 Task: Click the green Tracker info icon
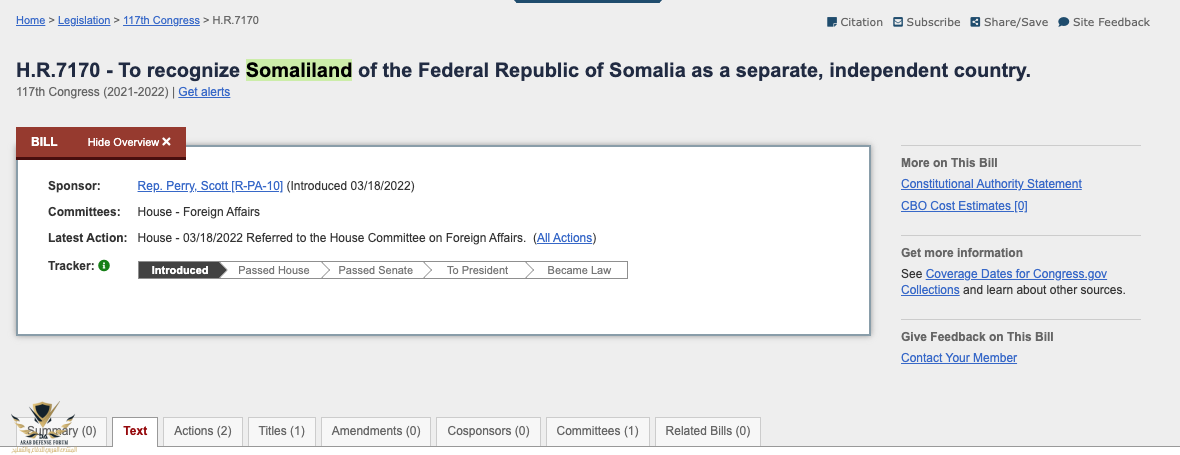[x=104, y=265]
